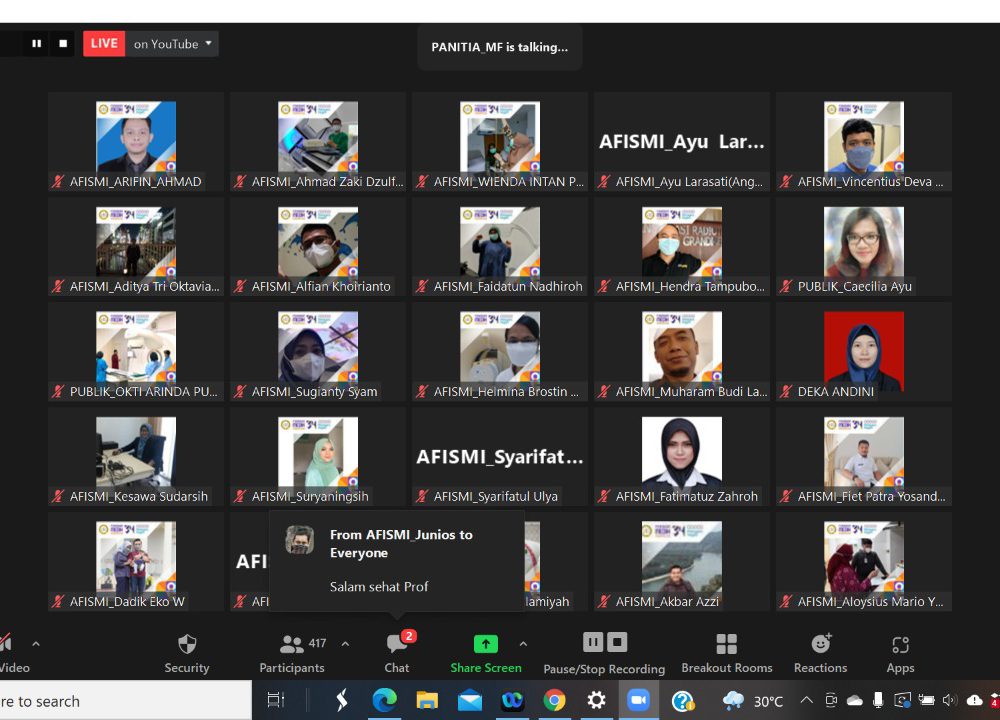The width and height of the screenshot is (1000, 720).
Task: Stop recording using top-left square button
Action: (63, 44)
